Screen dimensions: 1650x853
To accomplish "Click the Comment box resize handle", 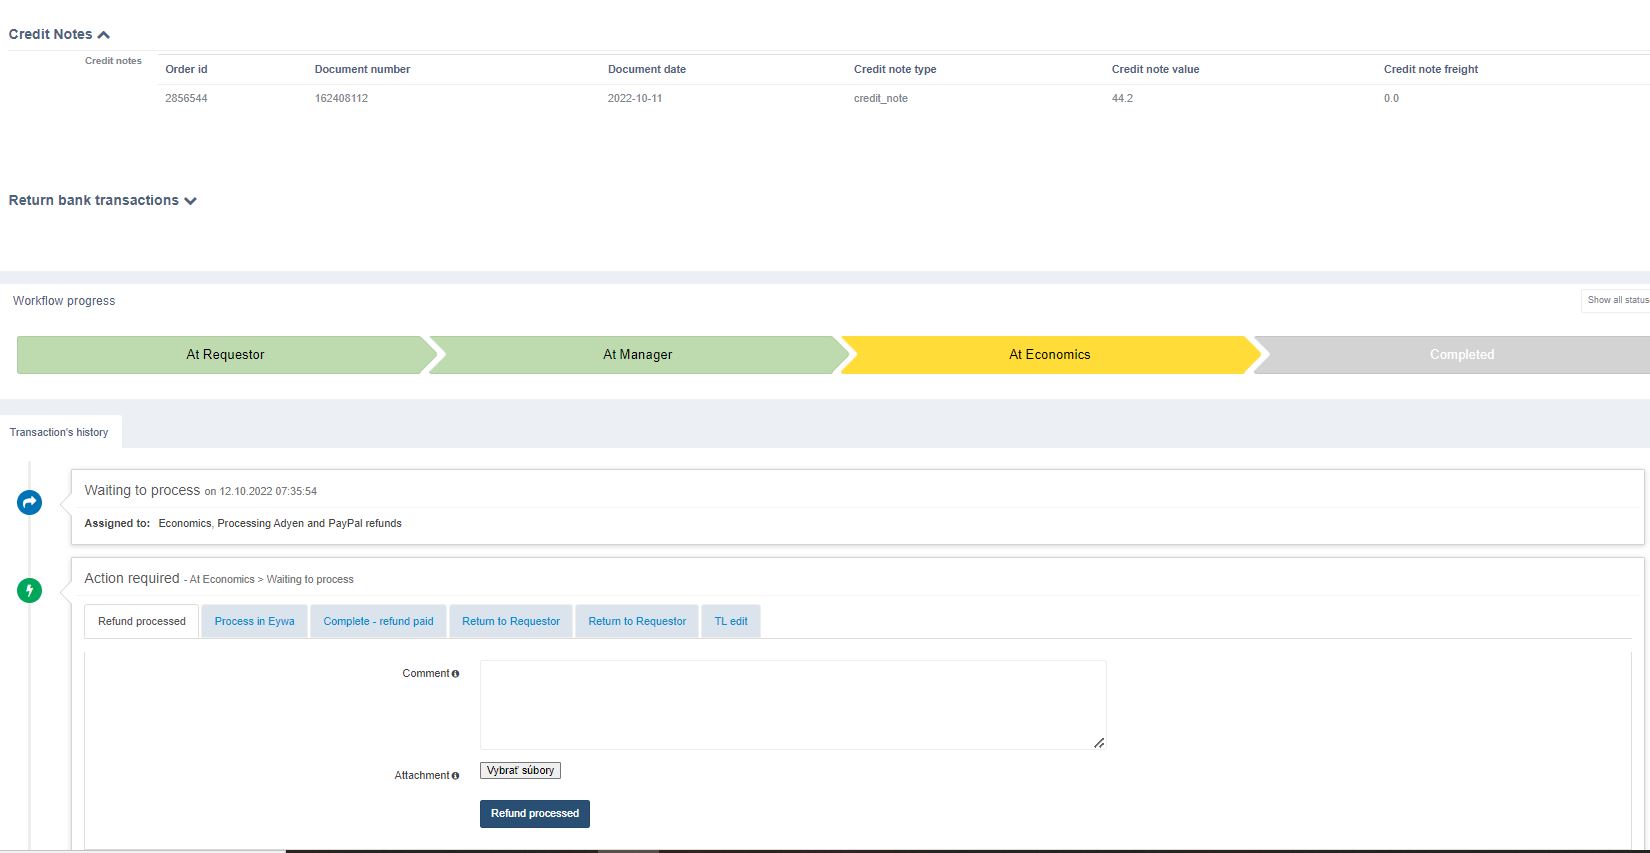I will point(1099,742).
